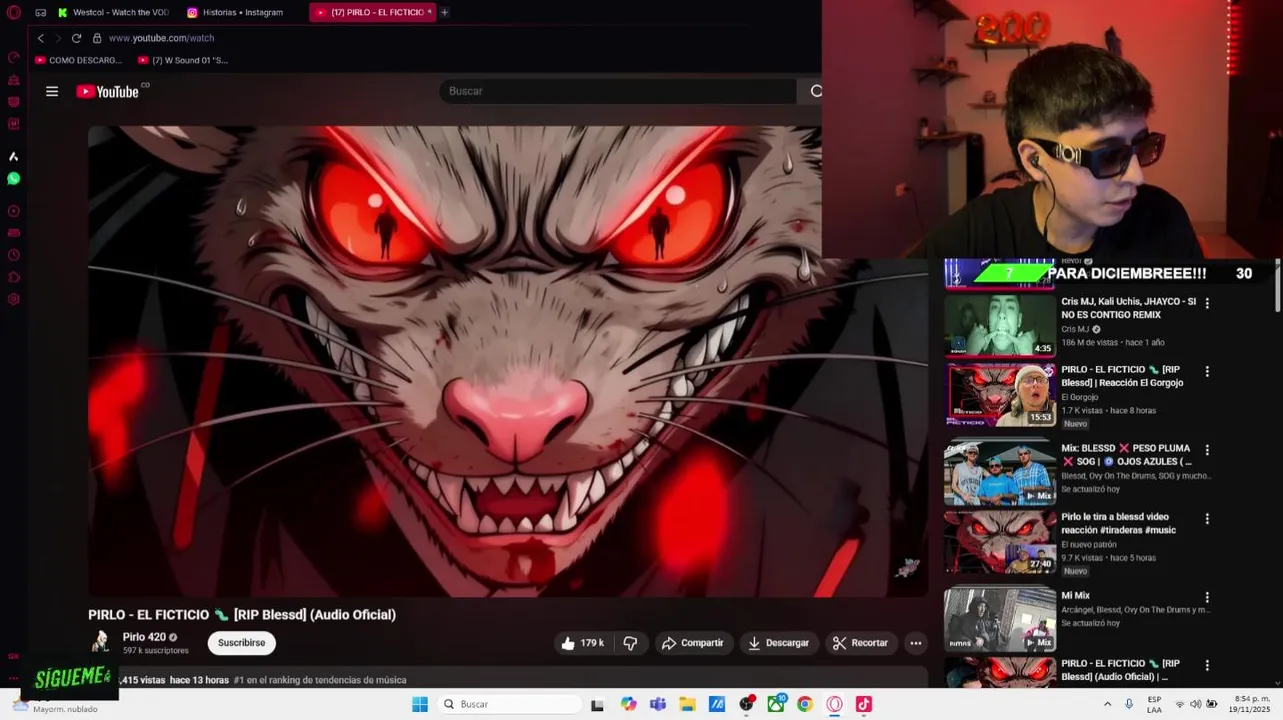Open Cris MJ SI NO ES CONTIGO REMIX thumbnail
This screenshot has width=1283, height=720.
coord(1000,325)
